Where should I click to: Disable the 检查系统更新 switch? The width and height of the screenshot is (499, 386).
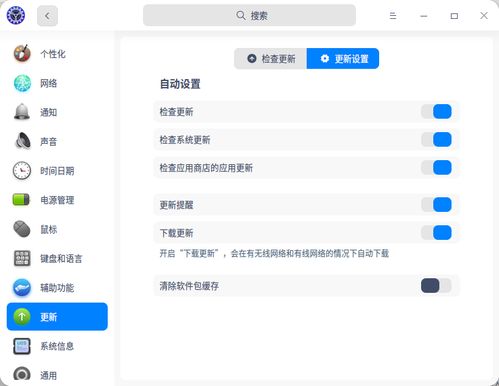point(436,139)
